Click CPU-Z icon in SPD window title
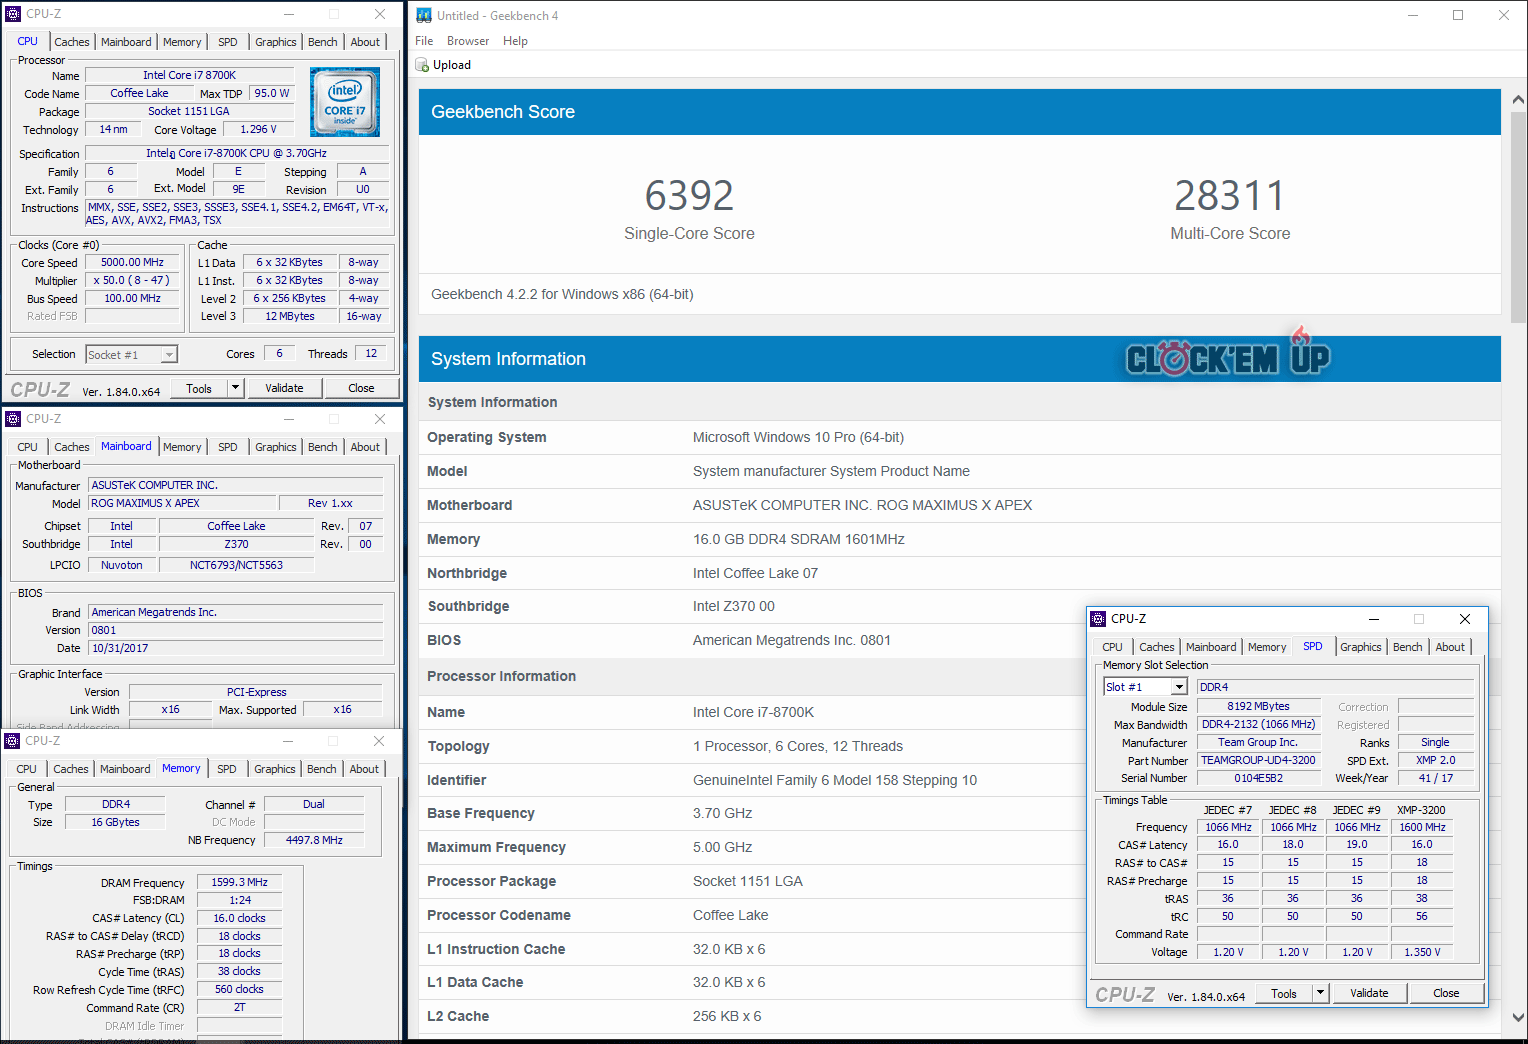 click(1098, 619)
